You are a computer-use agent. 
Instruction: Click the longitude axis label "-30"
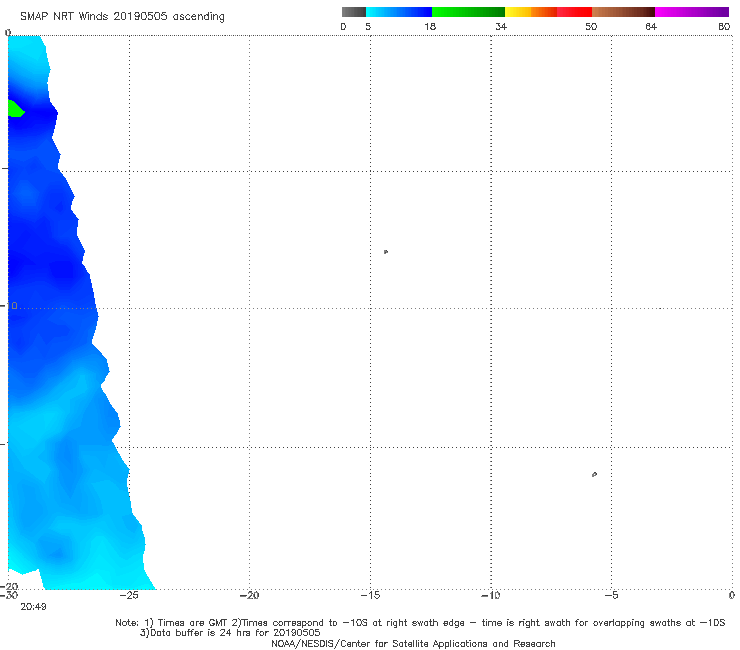9,595
